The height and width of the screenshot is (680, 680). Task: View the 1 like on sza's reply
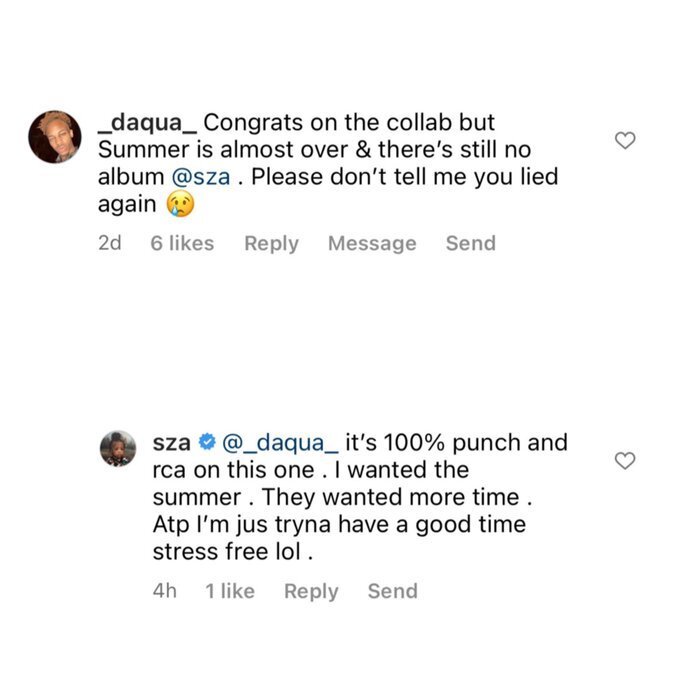pyautogui.click(x=230, y=591)
